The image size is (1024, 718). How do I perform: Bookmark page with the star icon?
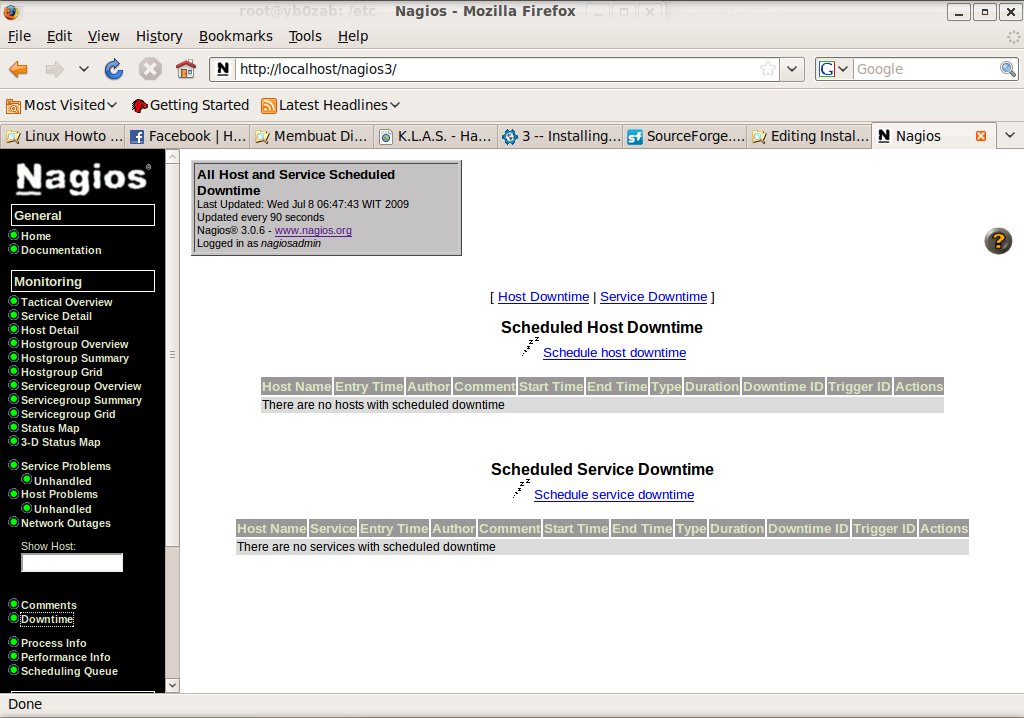[768, 69]
